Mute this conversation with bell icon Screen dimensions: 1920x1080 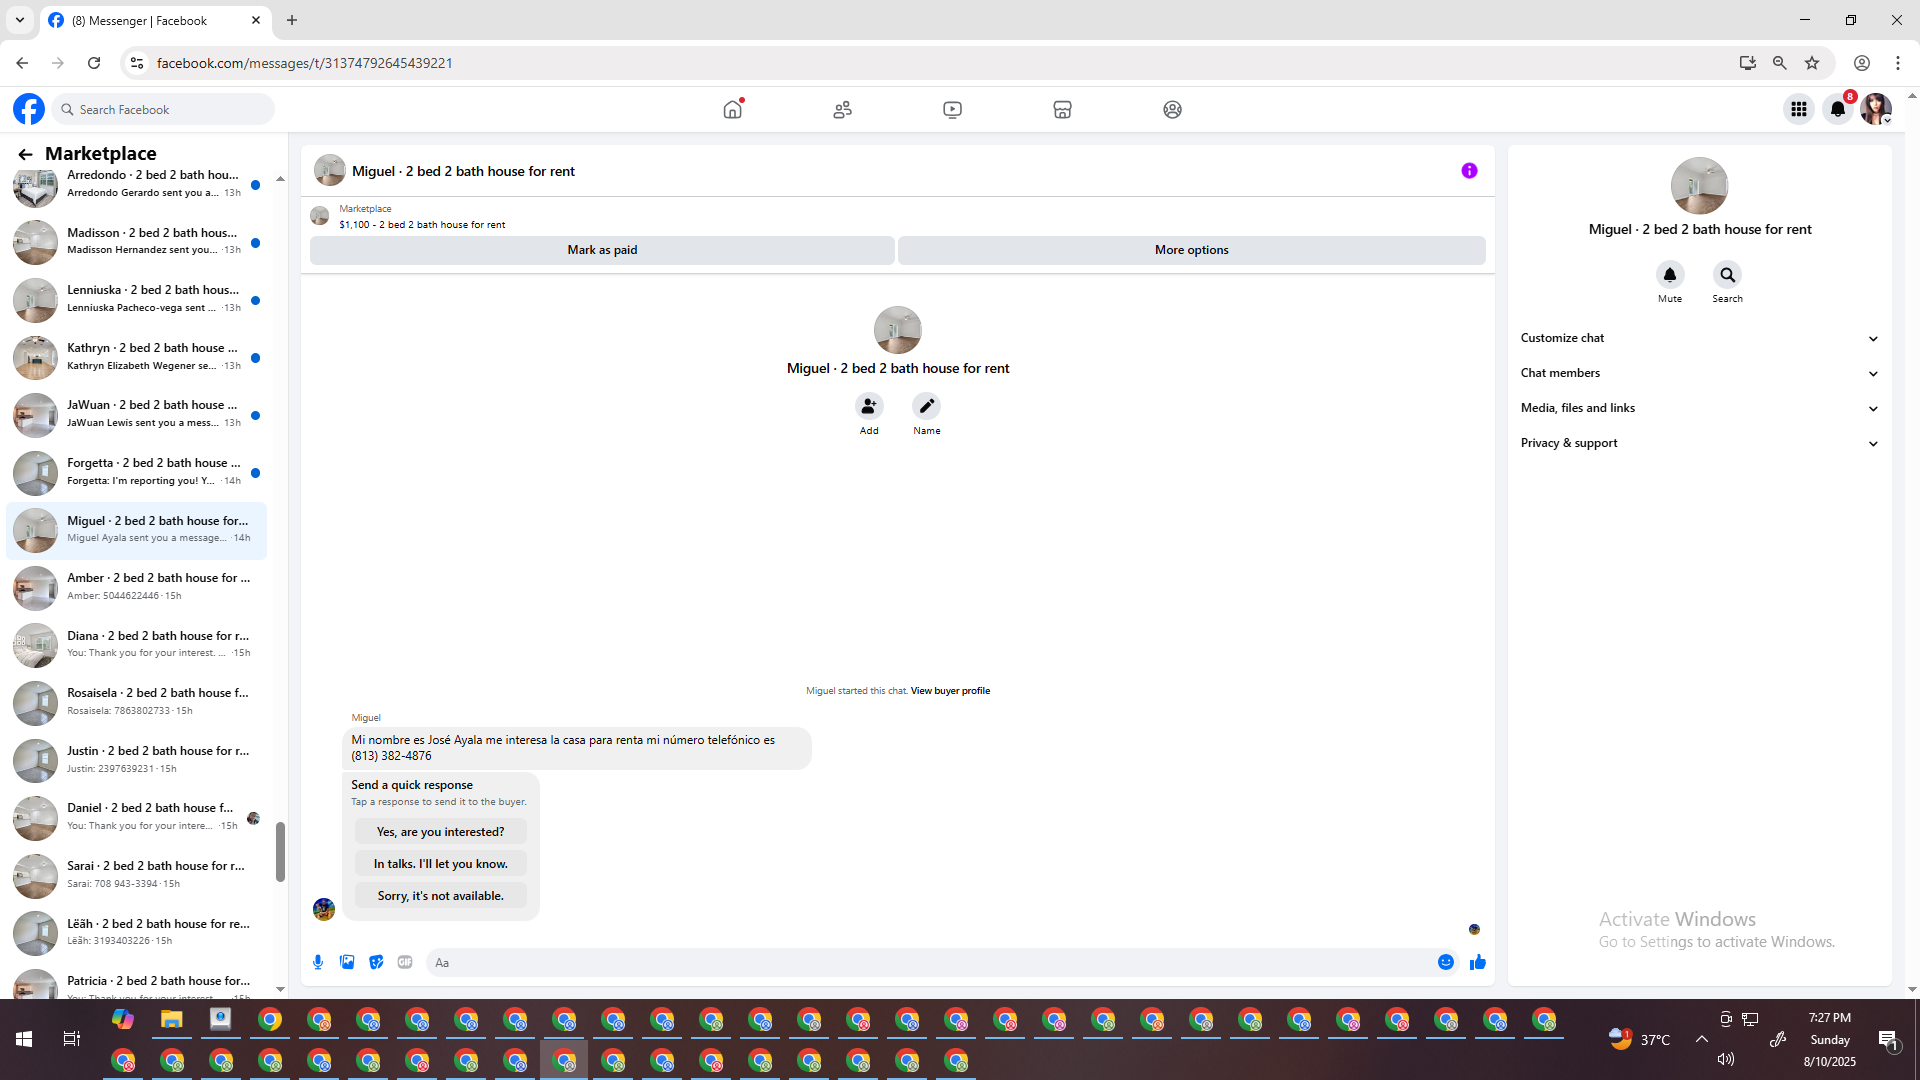[x=1669, y=275]
